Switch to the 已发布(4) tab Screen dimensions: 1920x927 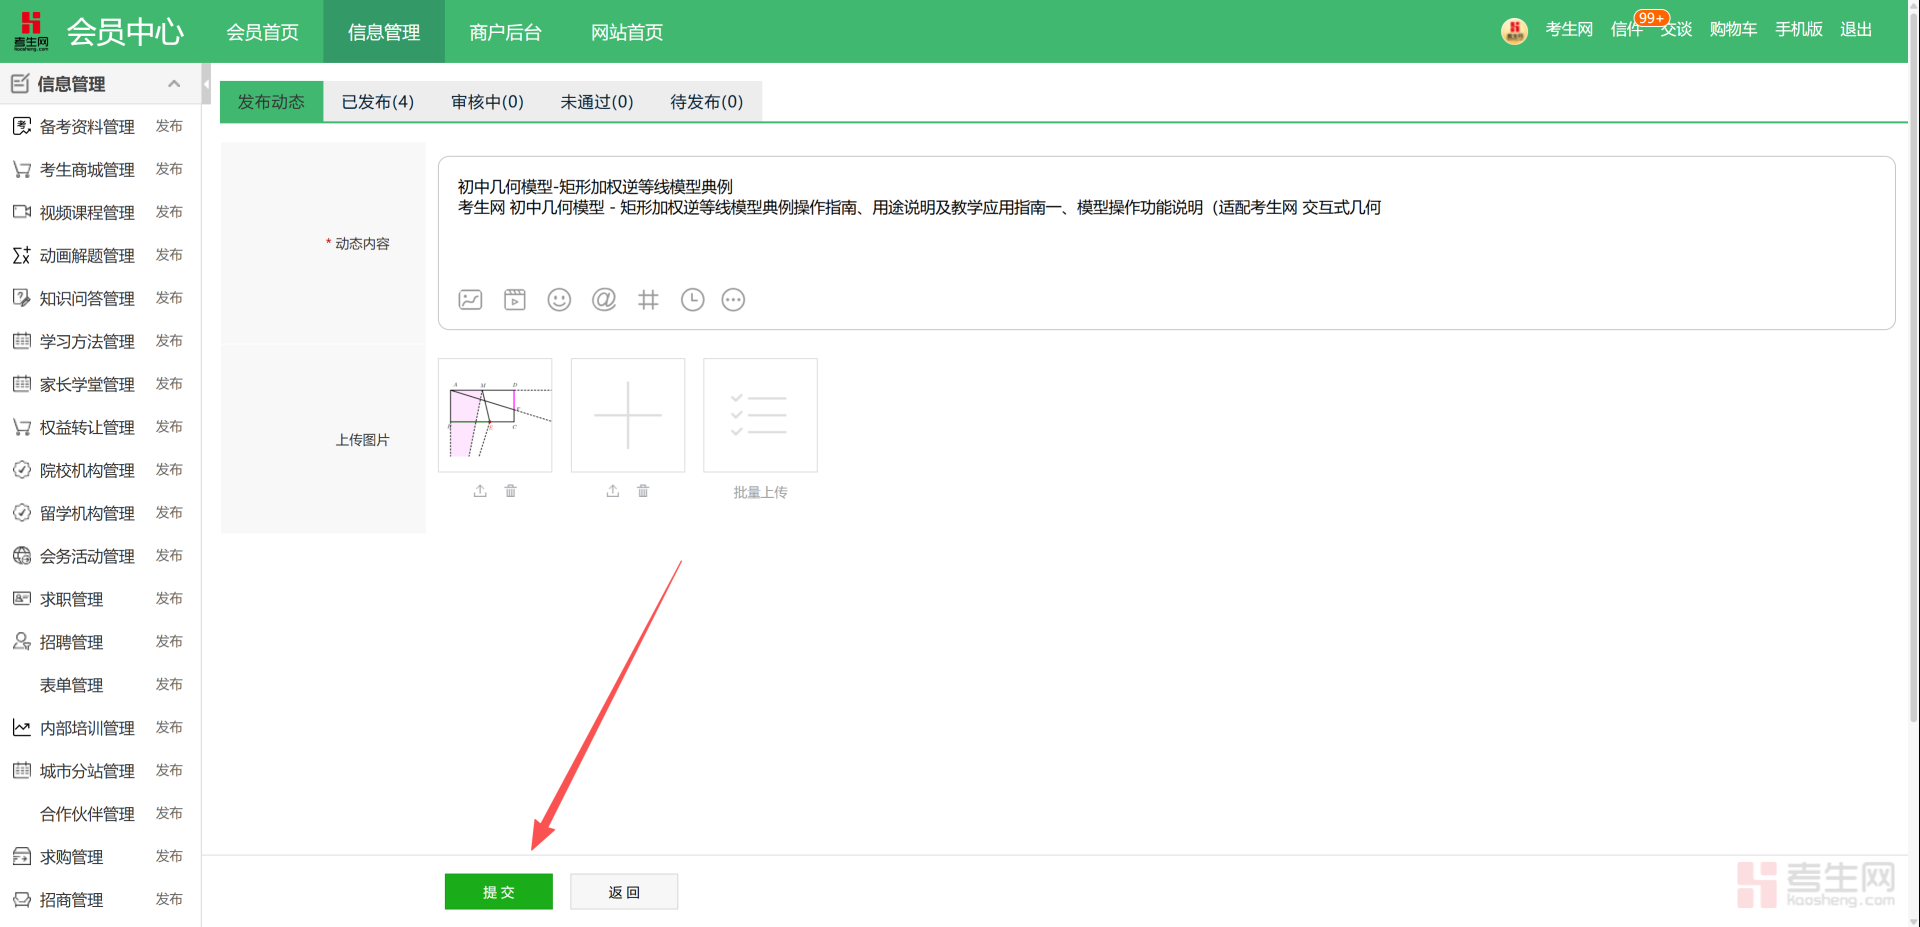pyautogui.click(x=377, y=102)
